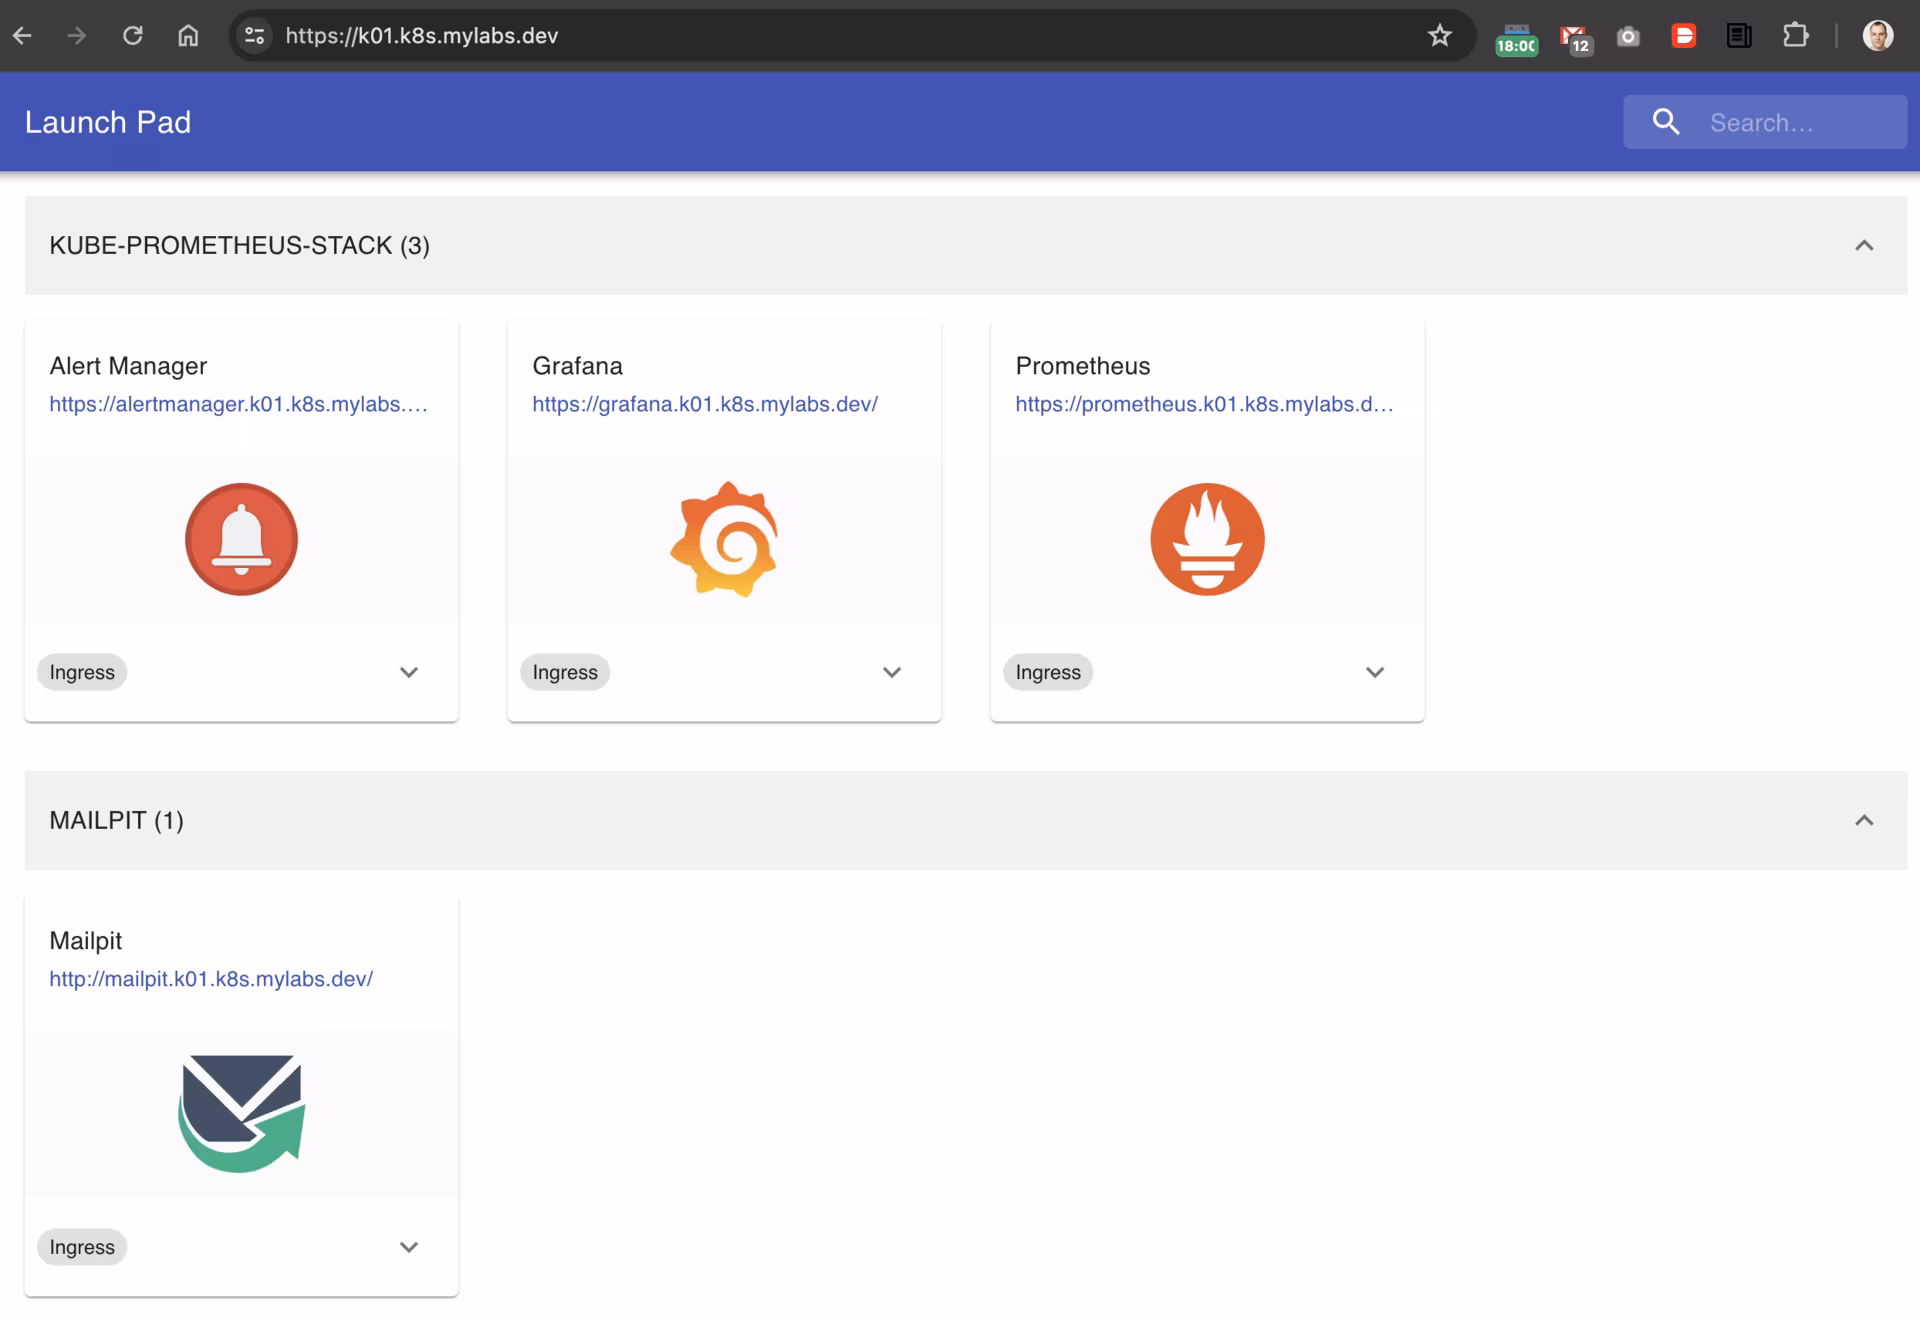Click the Grafana swirl logo
This screenshot has height=1318, width=1920.
coord(724,540)
